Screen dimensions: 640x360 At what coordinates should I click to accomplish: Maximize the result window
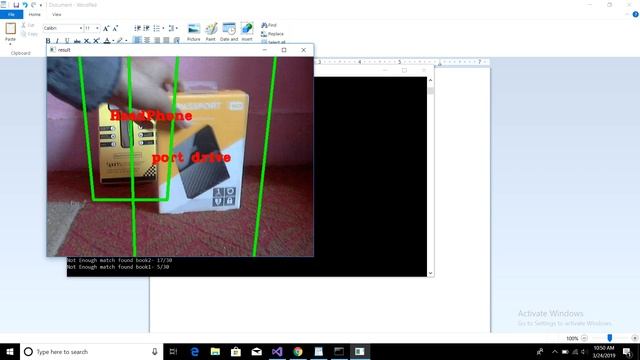[284, 50]
